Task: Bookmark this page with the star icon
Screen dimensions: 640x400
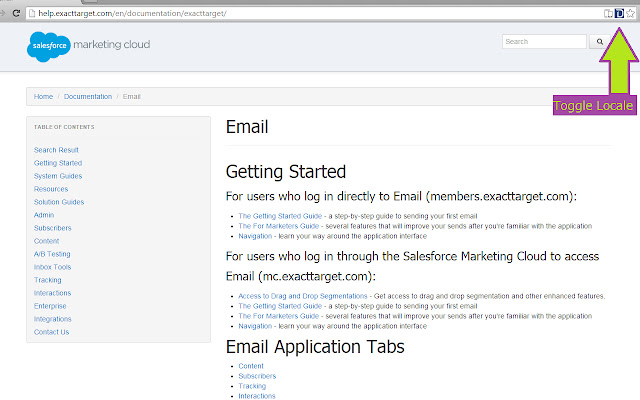Action: (630, 12)
